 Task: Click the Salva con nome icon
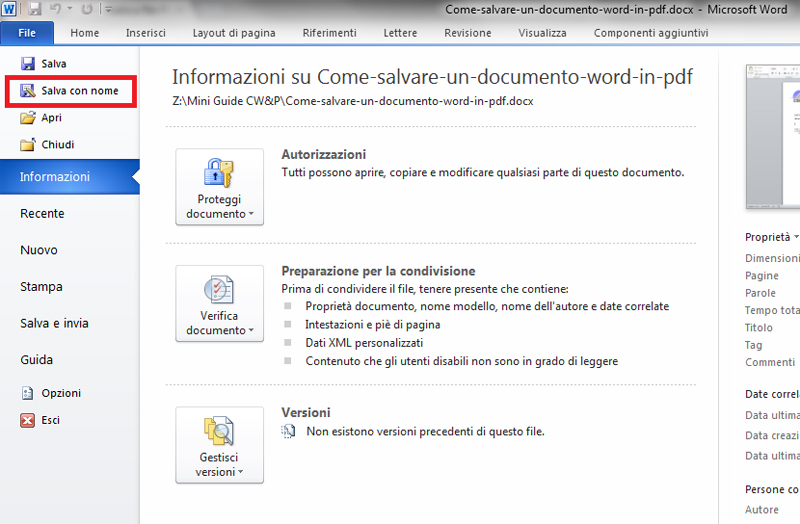[28, 90]
